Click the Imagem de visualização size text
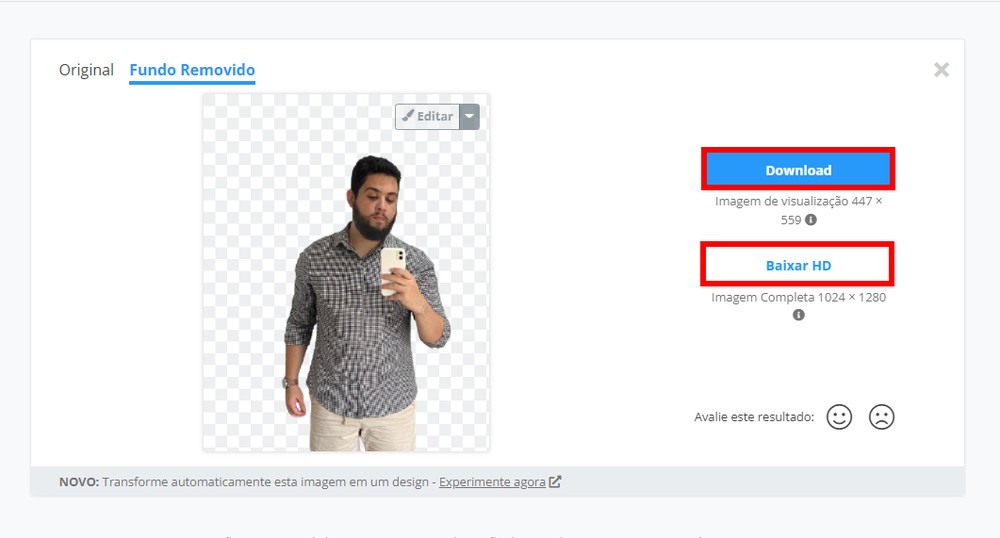 click(798, 210)
